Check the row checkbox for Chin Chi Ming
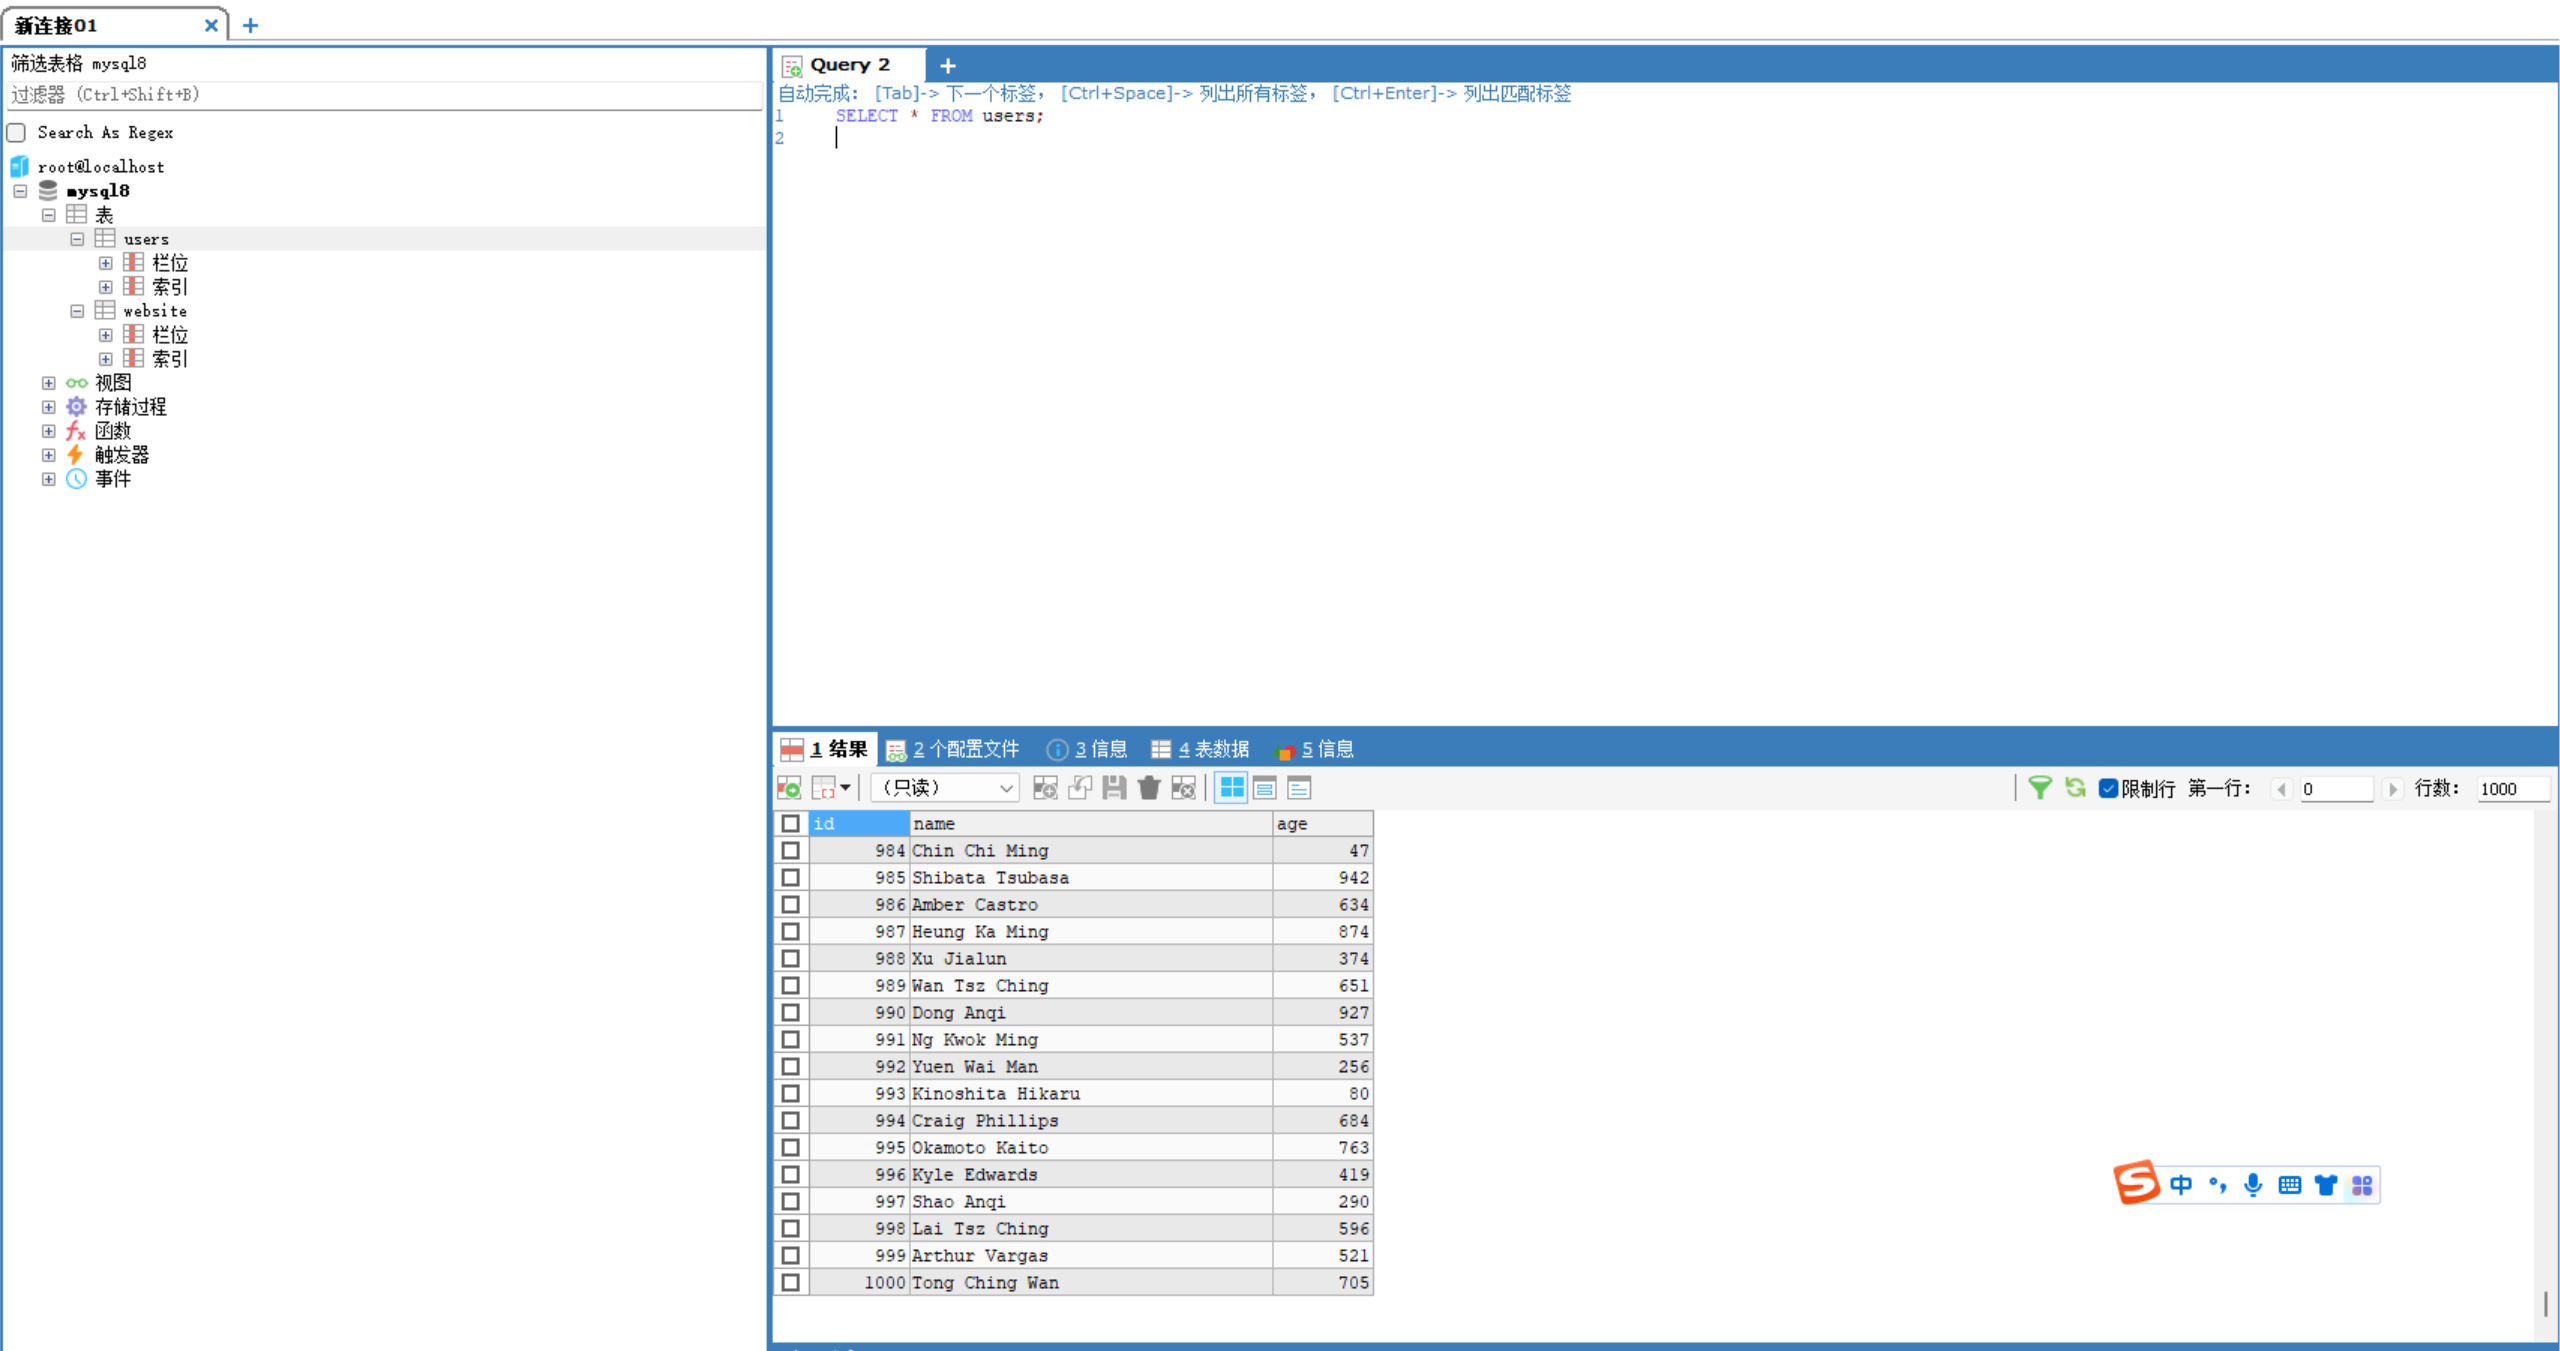Image resolution: width=2560 pixels, height=1351 pixels. coord(790,850)
